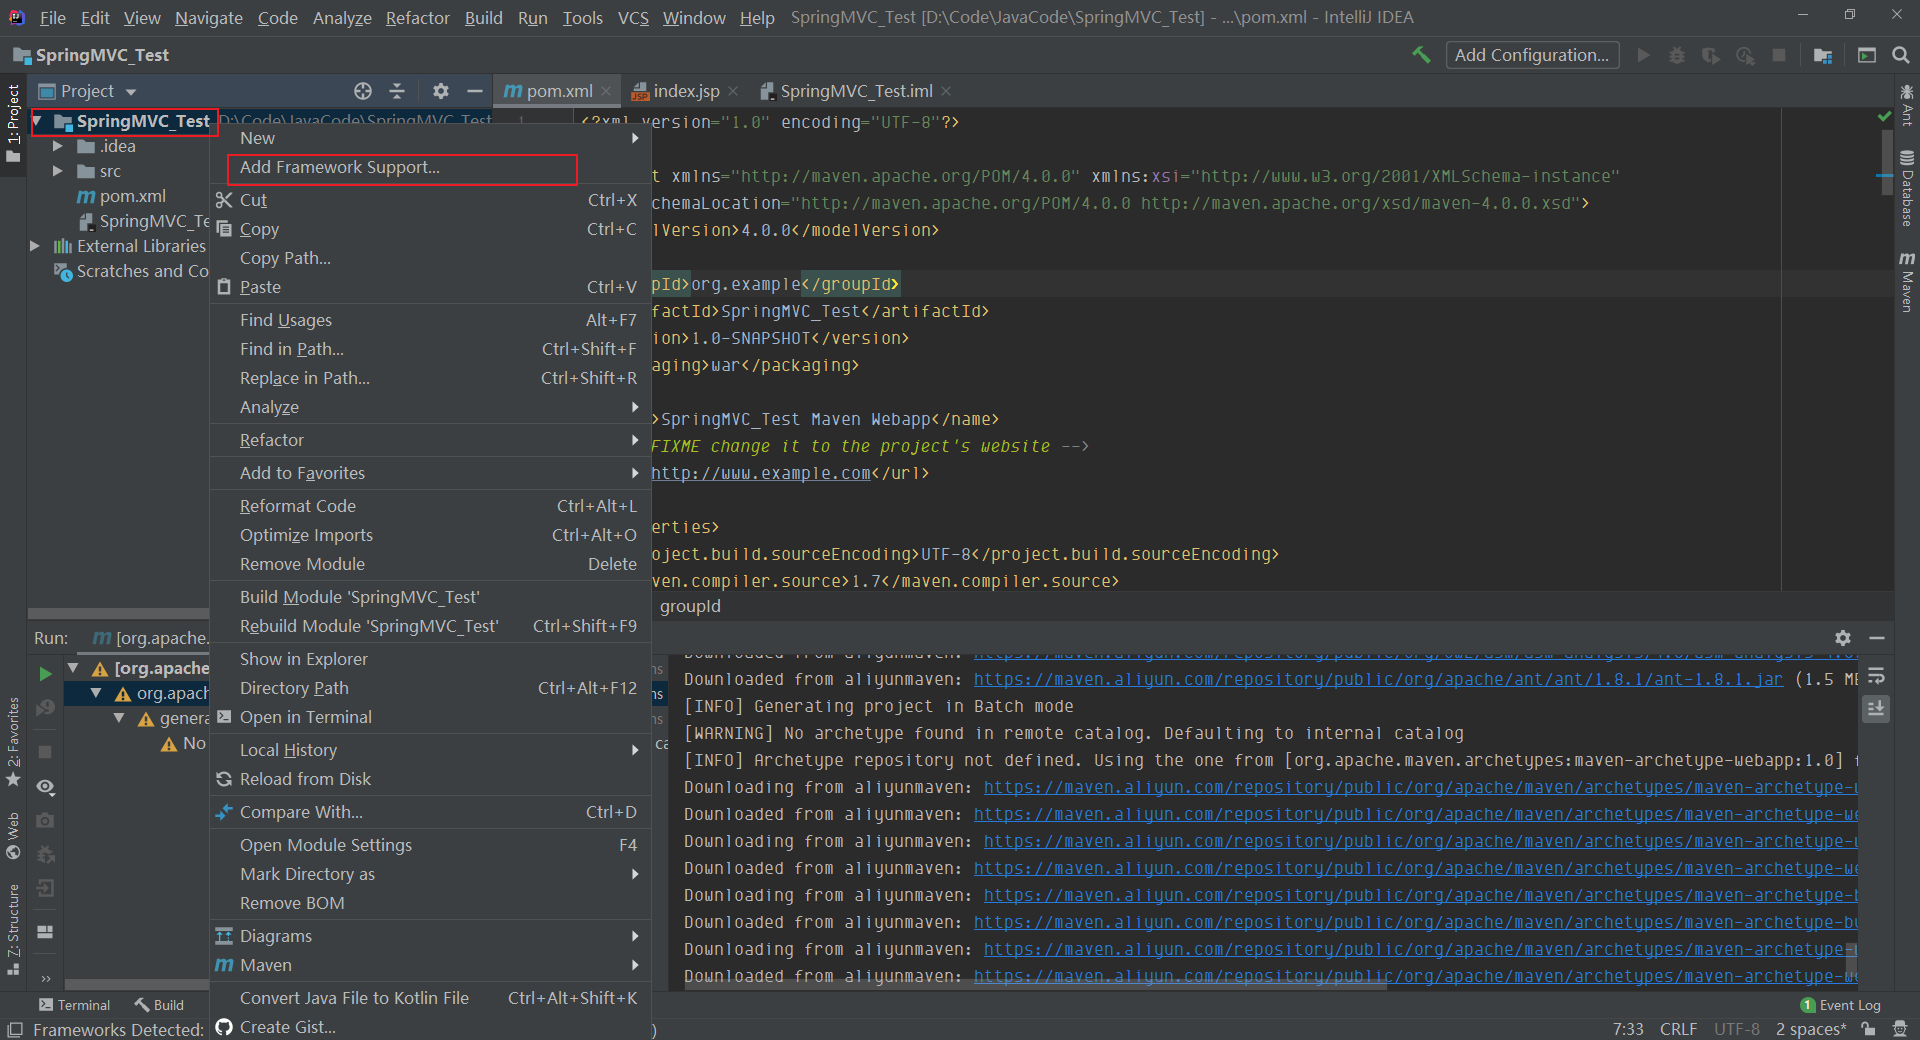The image size is (1920, 1040).
Task: Open Search Everywhere magnifier icon
Action: [x=1901, y=55]
